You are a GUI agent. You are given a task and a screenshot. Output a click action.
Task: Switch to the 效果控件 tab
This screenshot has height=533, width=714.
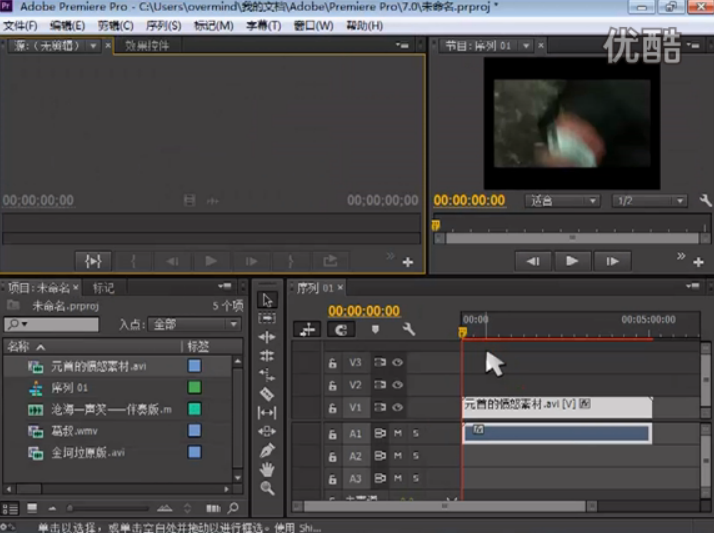pyautogui.click(x=147, y=46)
